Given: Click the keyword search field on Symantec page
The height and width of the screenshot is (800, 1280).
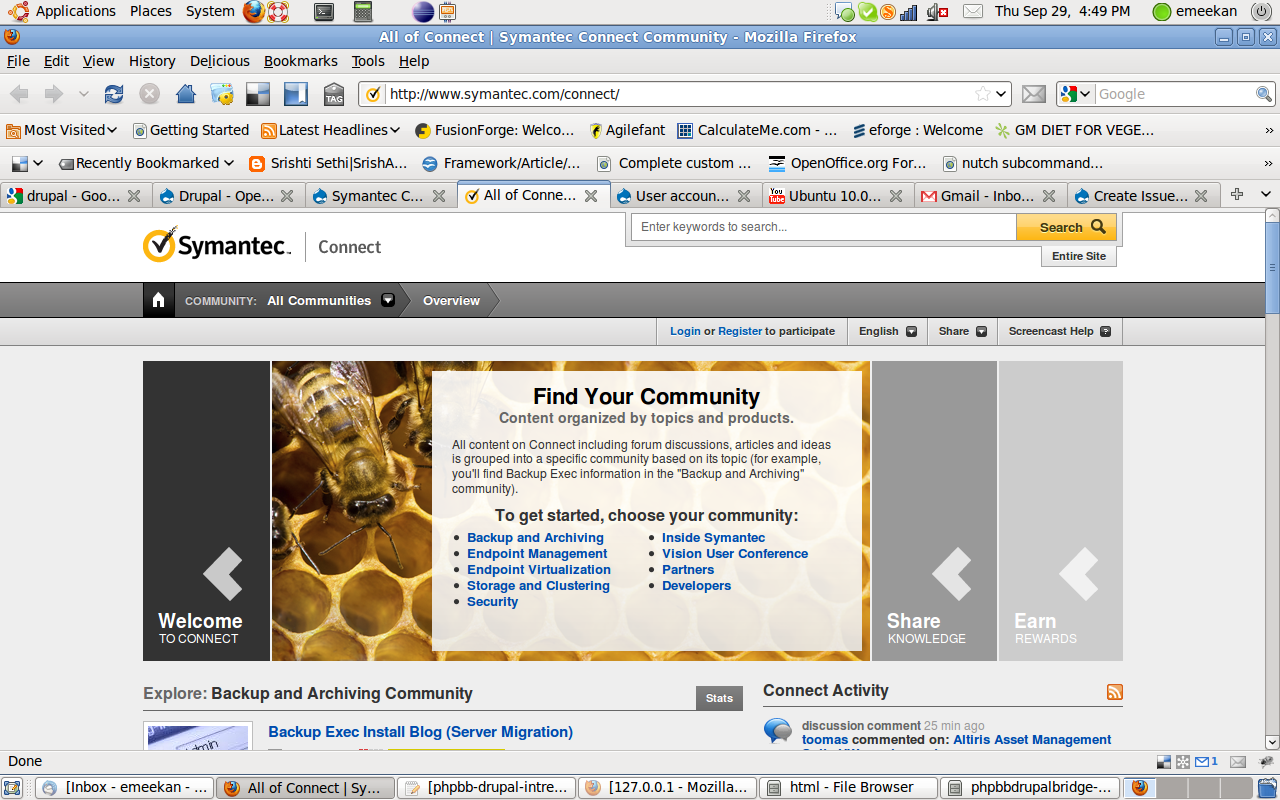Looking at the screenshot, I should pyautogui.click(x=824, y=227).
